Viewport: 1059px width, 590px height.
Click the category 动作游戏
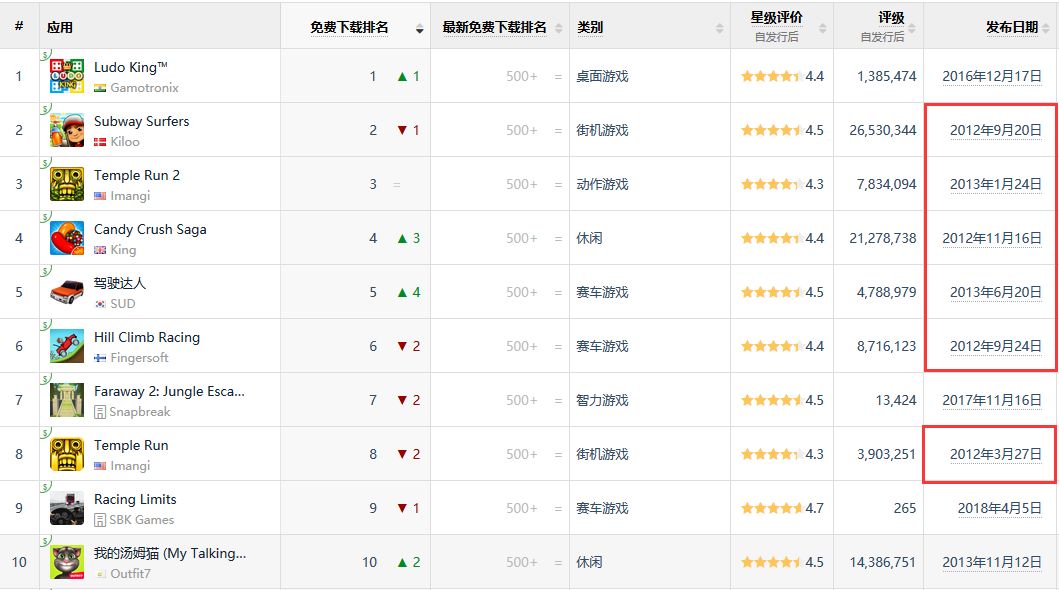click(602, 184)
